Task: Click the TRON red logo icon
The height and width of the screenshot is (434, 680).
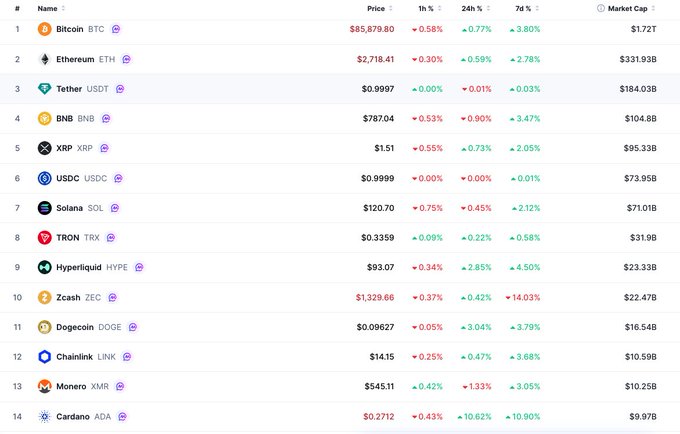Action: click(44, 238)
